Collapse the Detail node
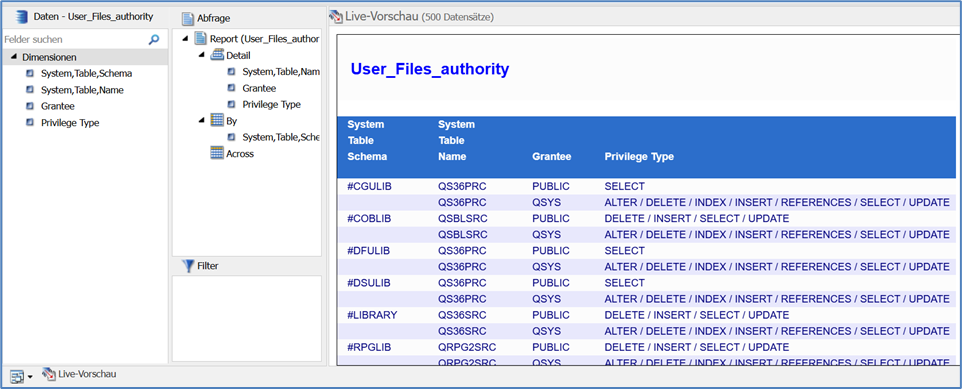 pyautogui.click(x=201, y=55)
